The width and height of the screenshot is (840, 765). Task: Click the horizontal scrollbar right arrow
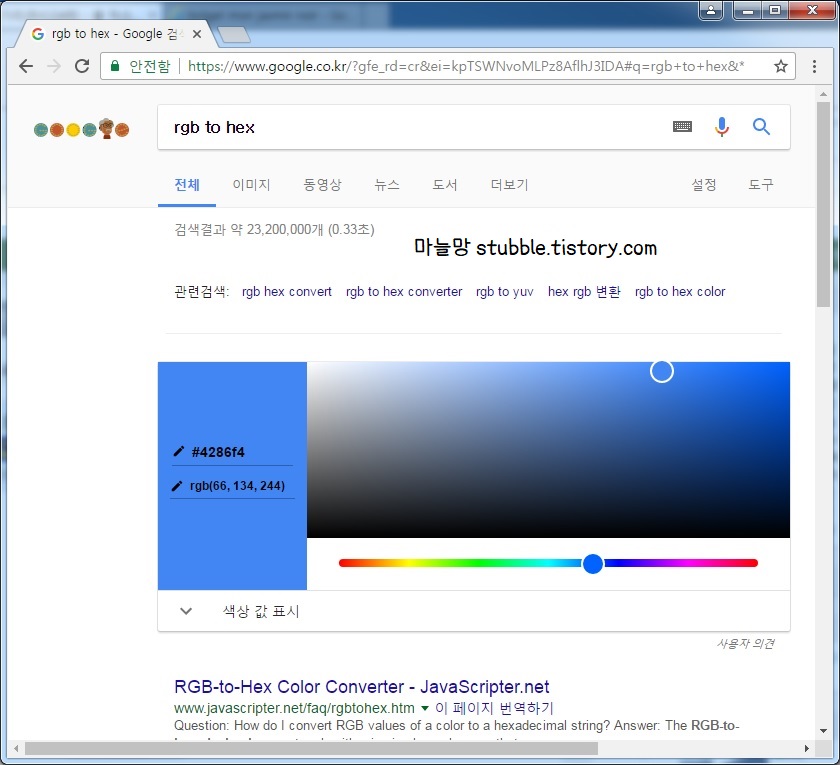click(807, 748)
